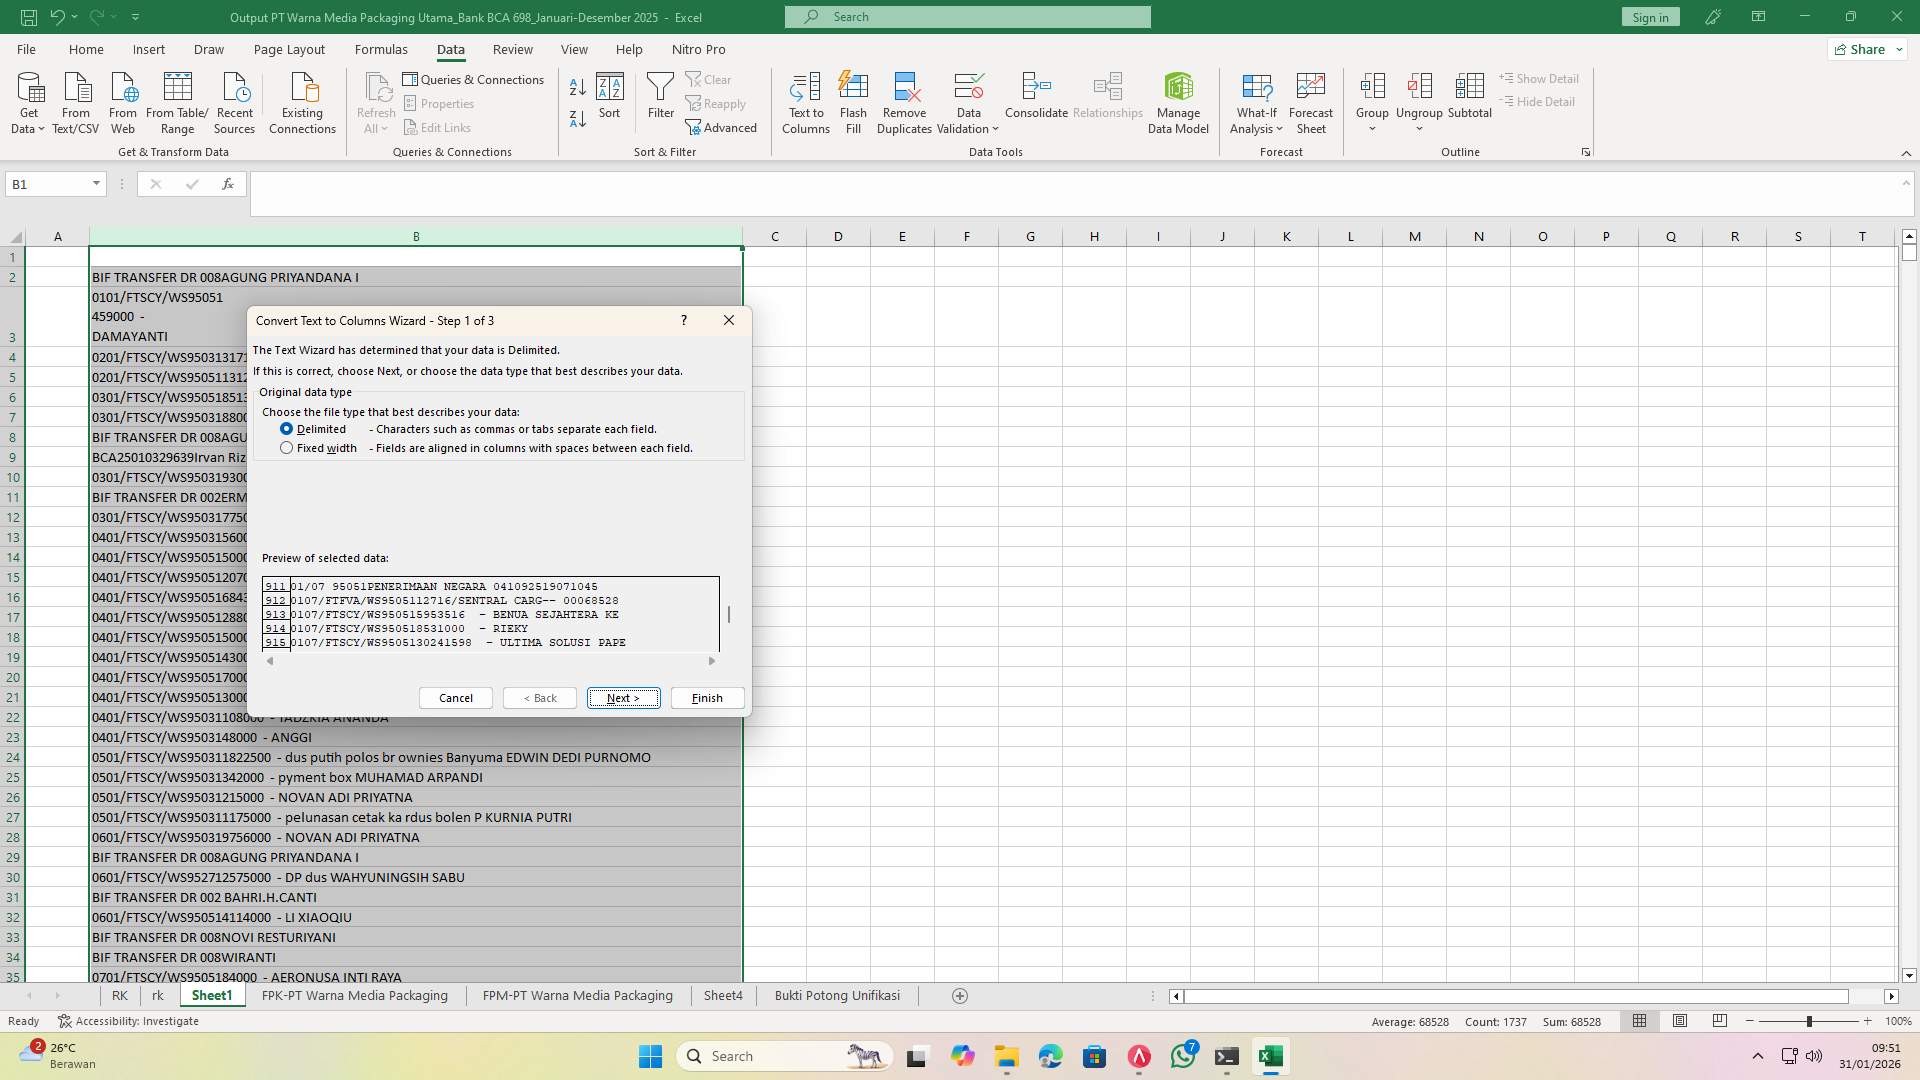Apply a Filter with the funnel icon

[x=660, y=100]
